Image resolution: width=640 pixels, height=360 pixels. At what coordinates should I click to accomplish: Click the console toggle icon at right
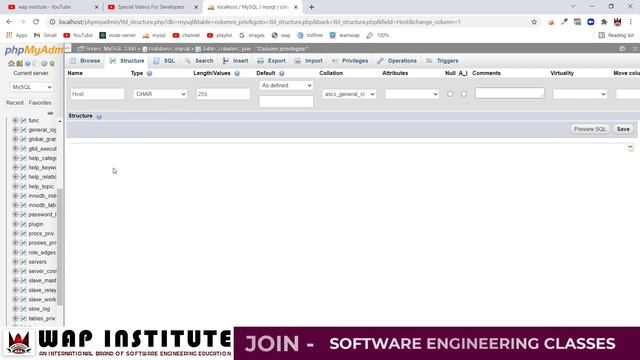(x=631, y=147)
